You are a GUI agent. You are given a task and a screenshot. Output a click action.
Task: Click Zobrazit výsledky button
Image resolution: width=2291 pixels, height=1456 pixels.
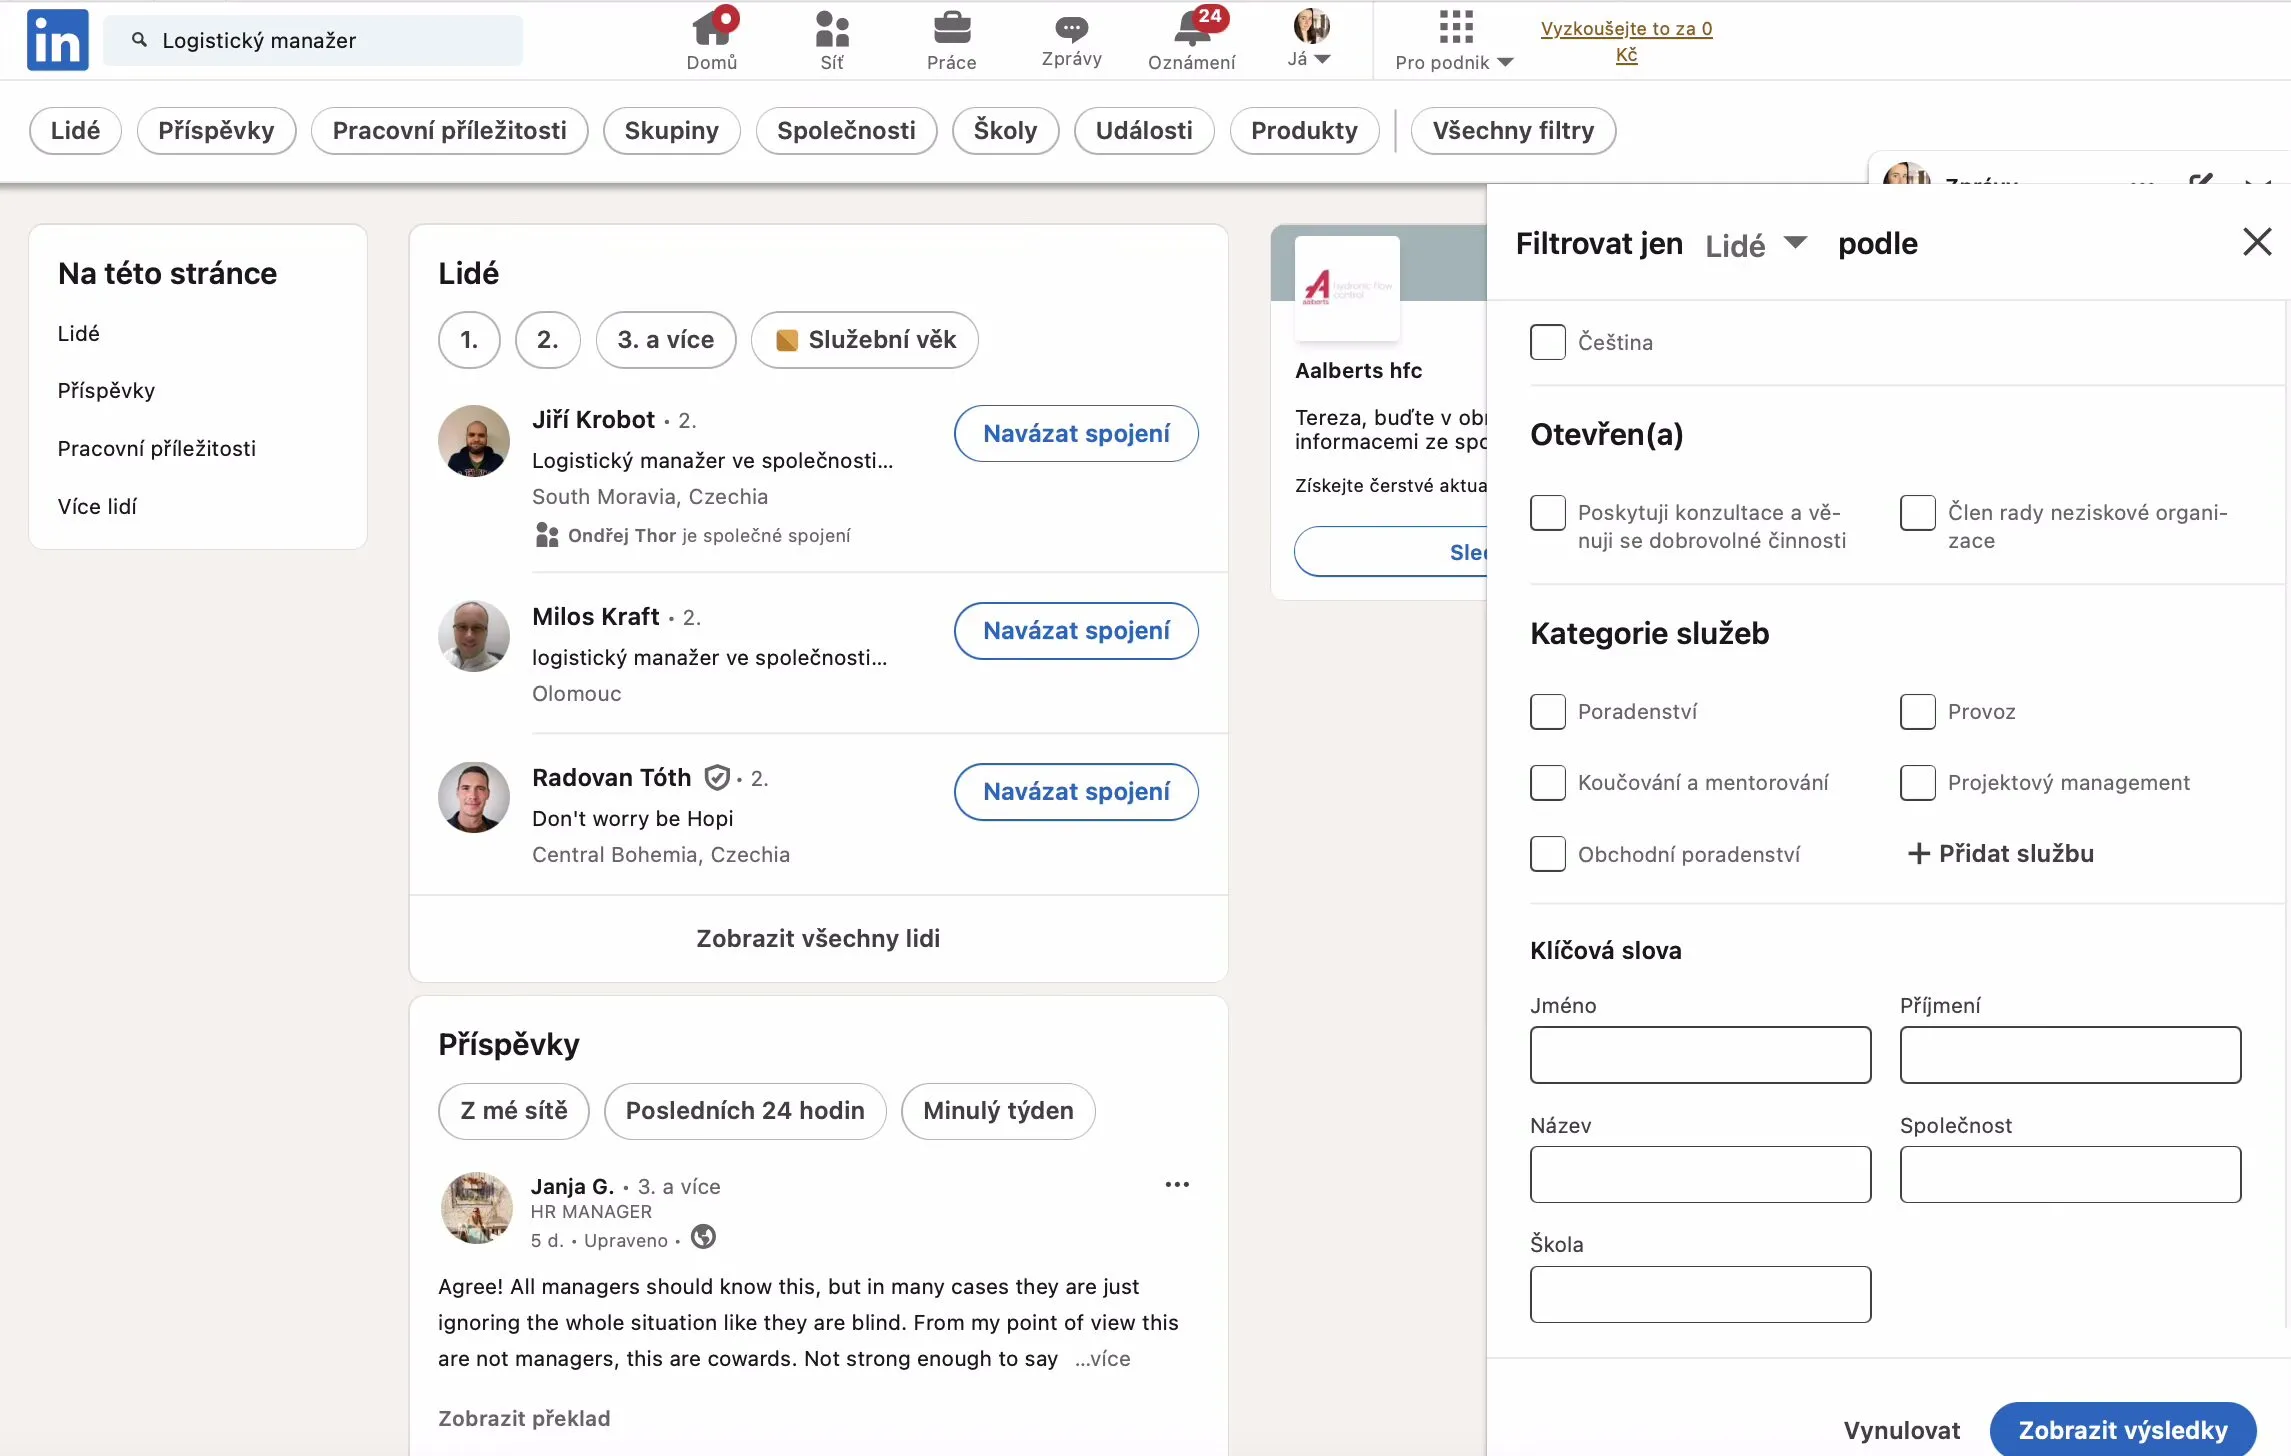point(2122,1429)
